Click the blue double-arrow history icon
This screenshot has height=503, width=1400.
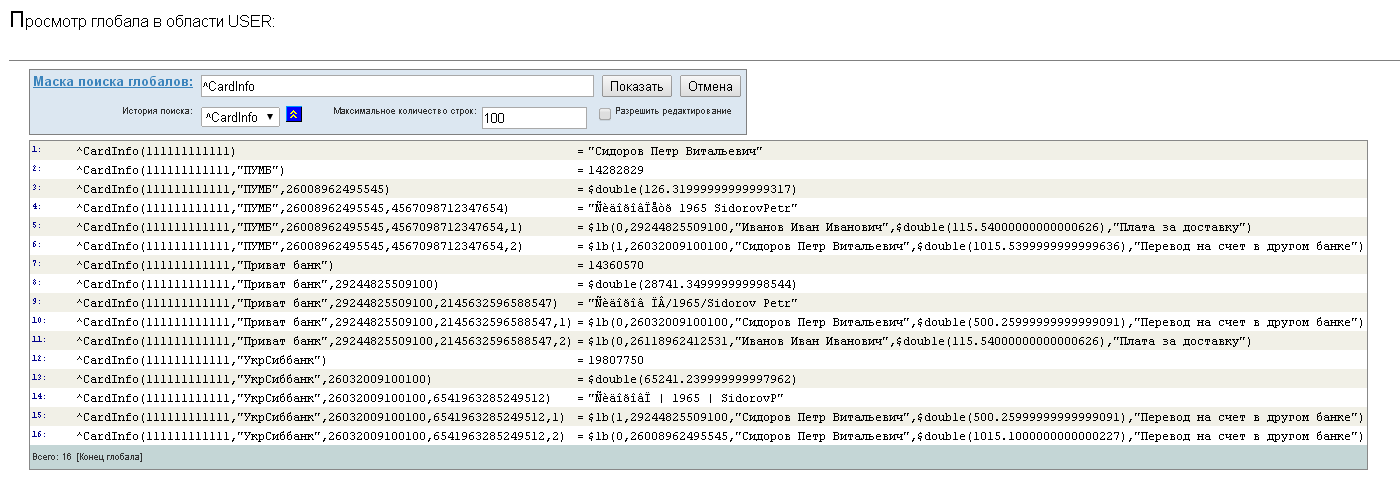294,115
